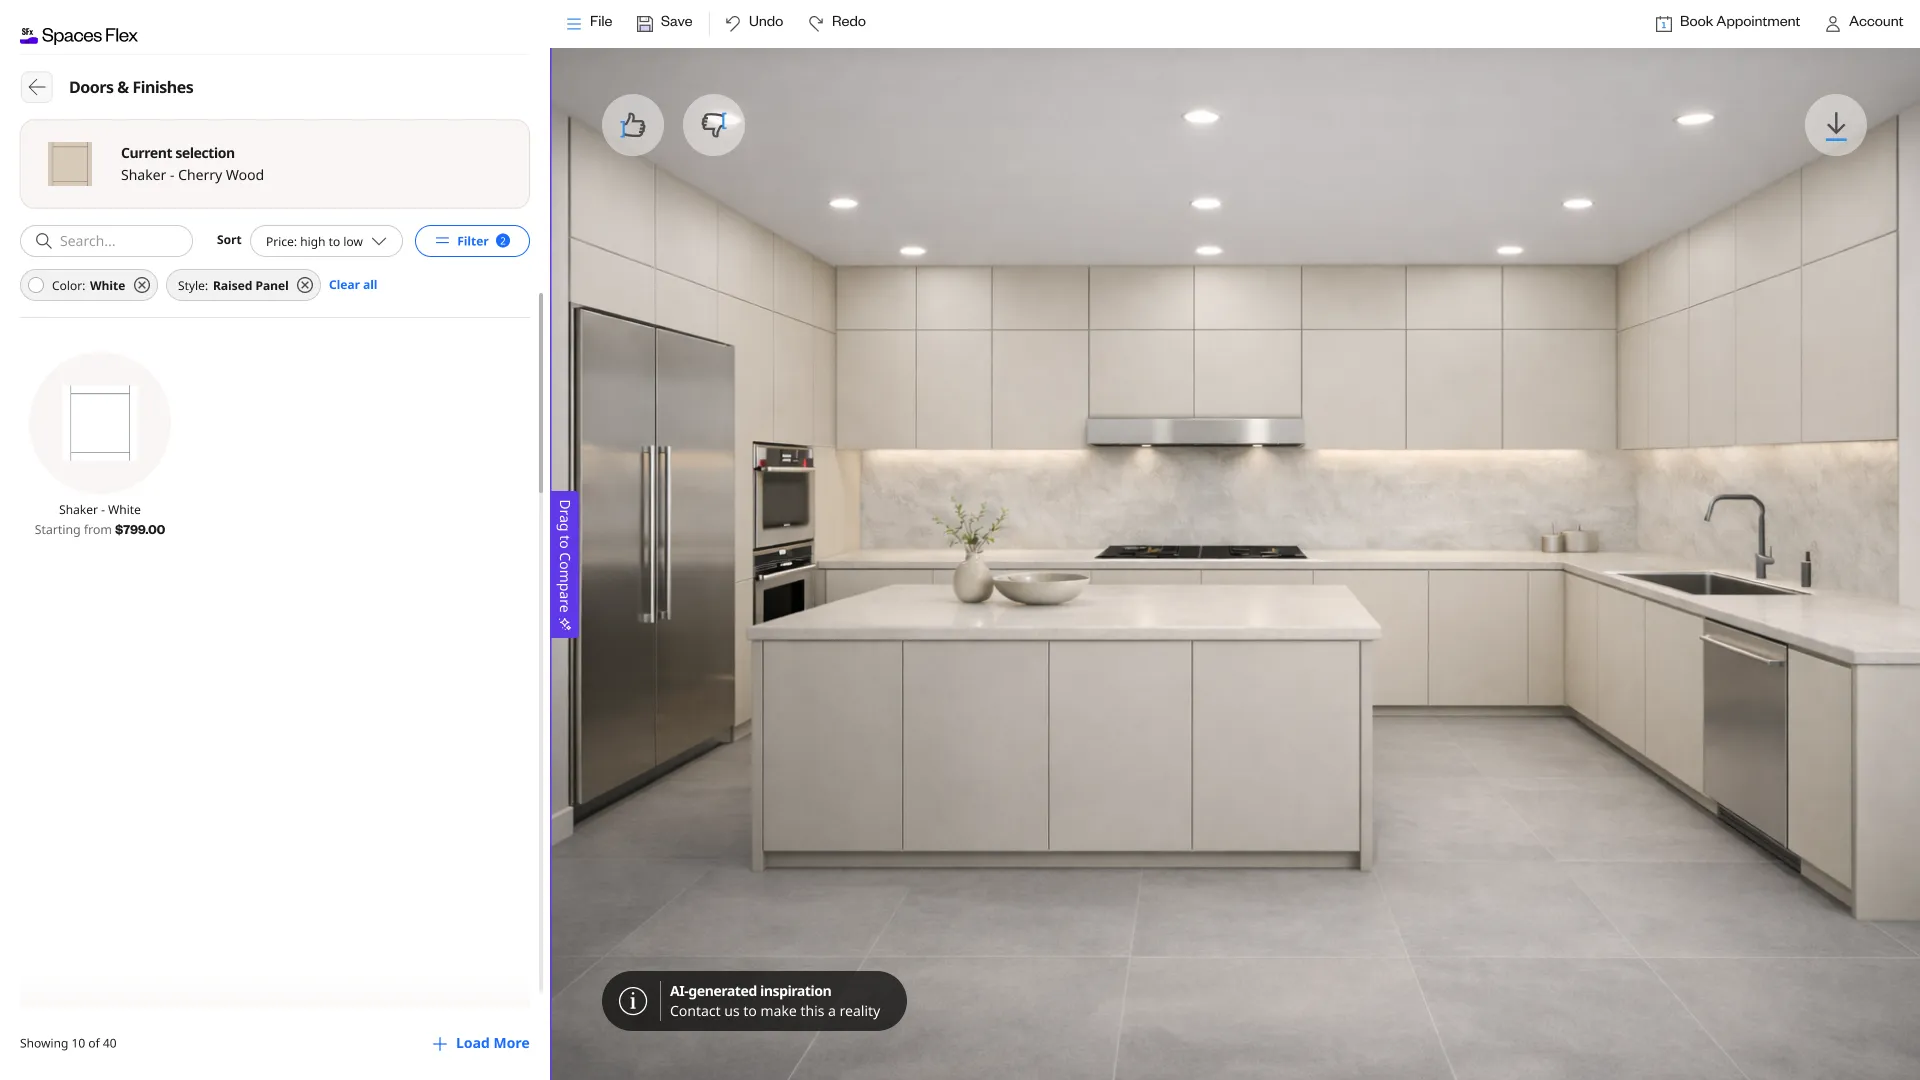Click the 'Starting from $799.00' price text
The width and height of the screenshot is (1920, 1080).
click(100, 530)
